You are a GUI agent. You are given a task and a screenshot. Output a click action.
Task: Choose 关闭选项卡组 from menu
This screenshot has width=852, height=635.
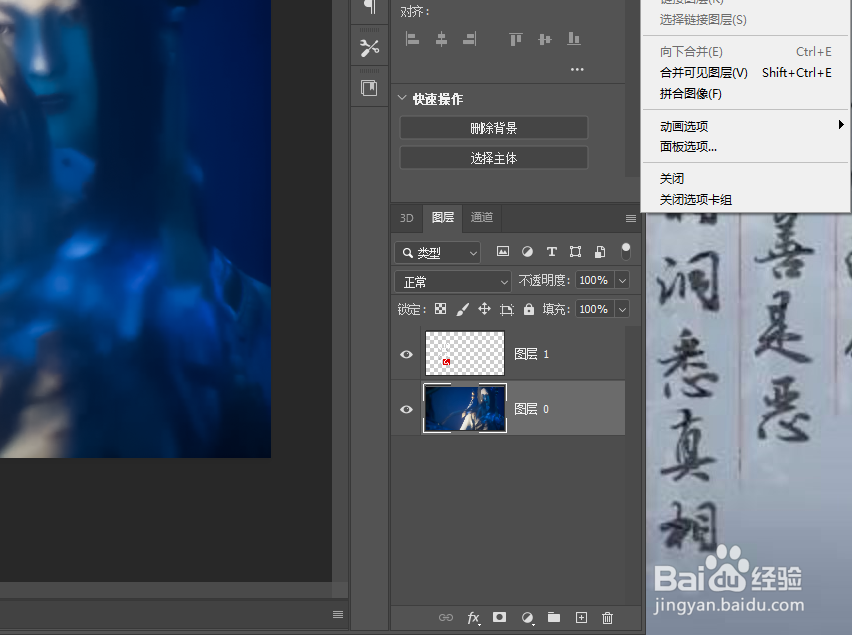click(x=746, y=200)
